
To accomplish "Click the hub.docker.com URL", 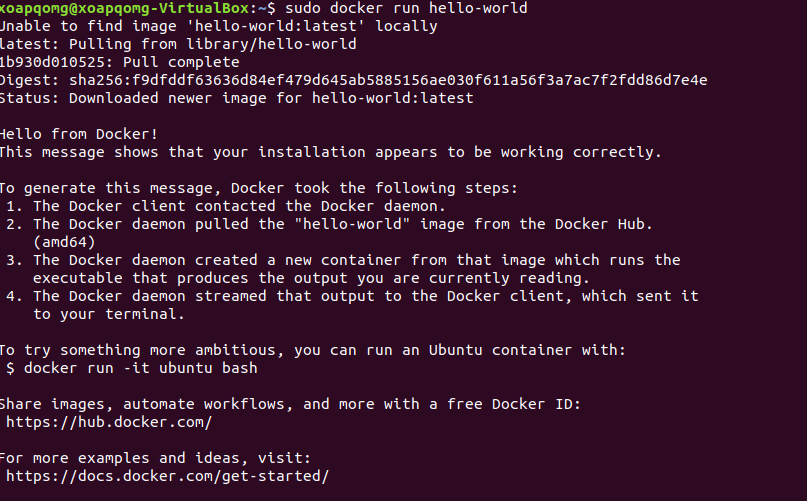I will (x=109, y=422).
